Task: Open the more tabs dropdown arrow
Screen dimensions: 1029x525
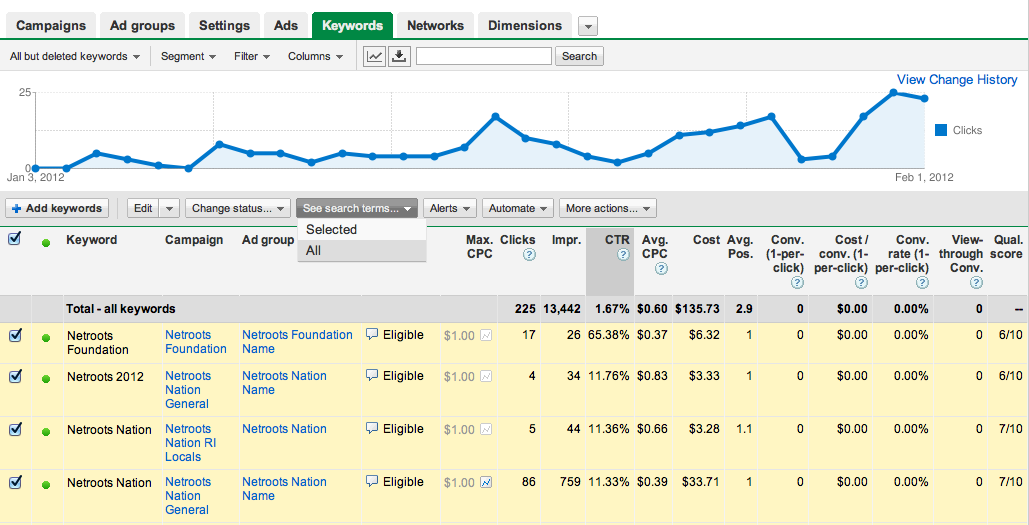Action: (x=588, y=27)
